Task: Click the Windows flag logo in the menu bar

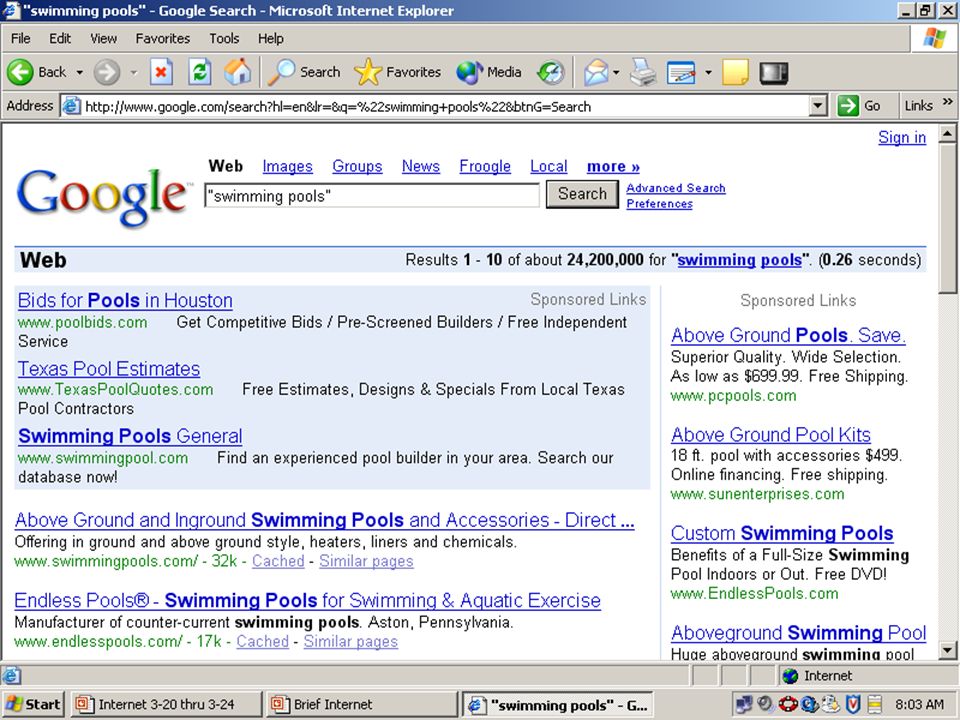Action: [934, 38]
